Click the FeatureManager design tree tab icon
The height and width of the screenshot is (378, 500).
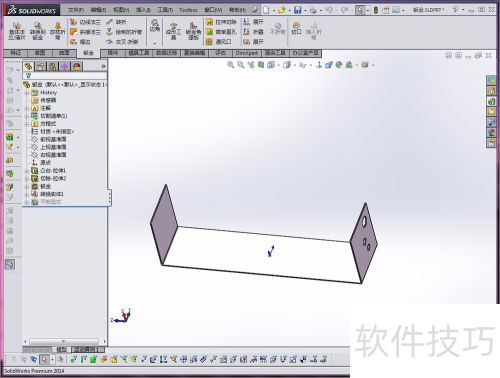click(28, 67)
